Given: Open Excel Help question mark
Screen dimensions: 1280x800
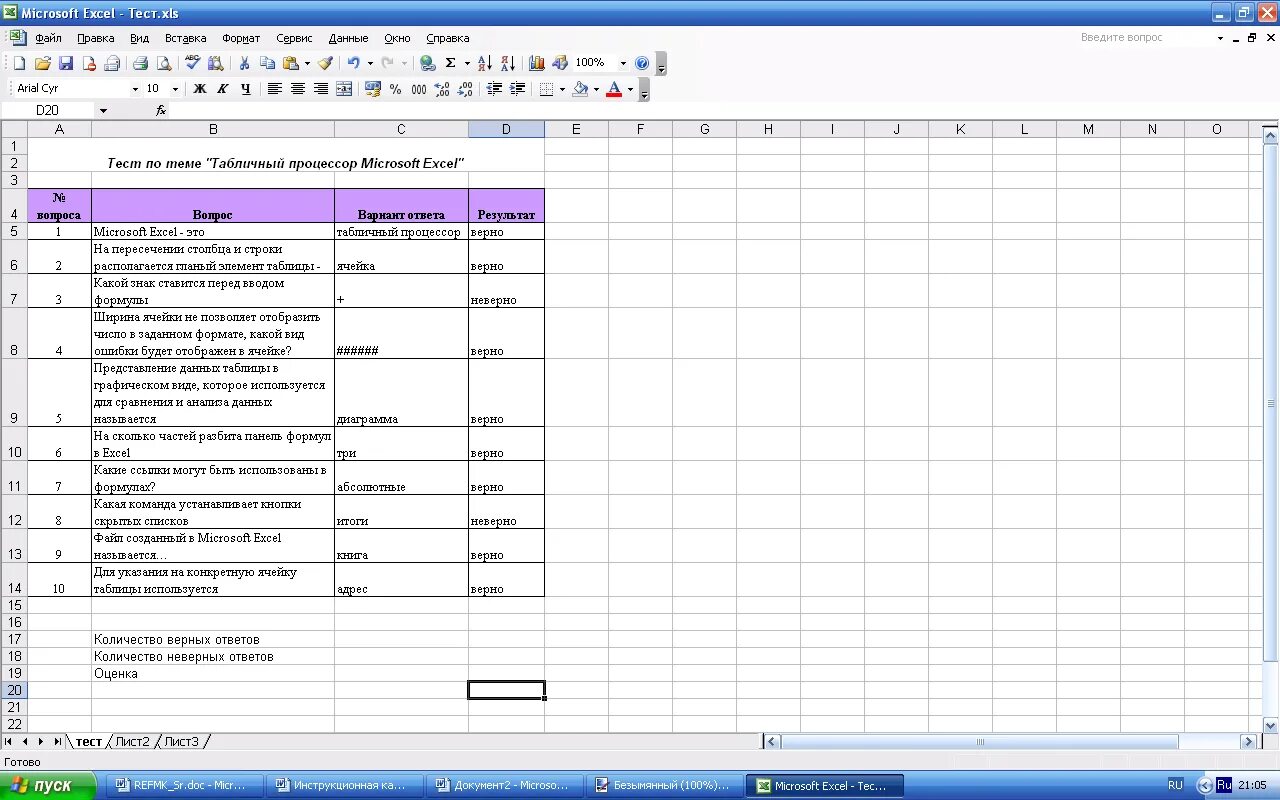Looking at the screenshot, I should click(x=642, y=63).
